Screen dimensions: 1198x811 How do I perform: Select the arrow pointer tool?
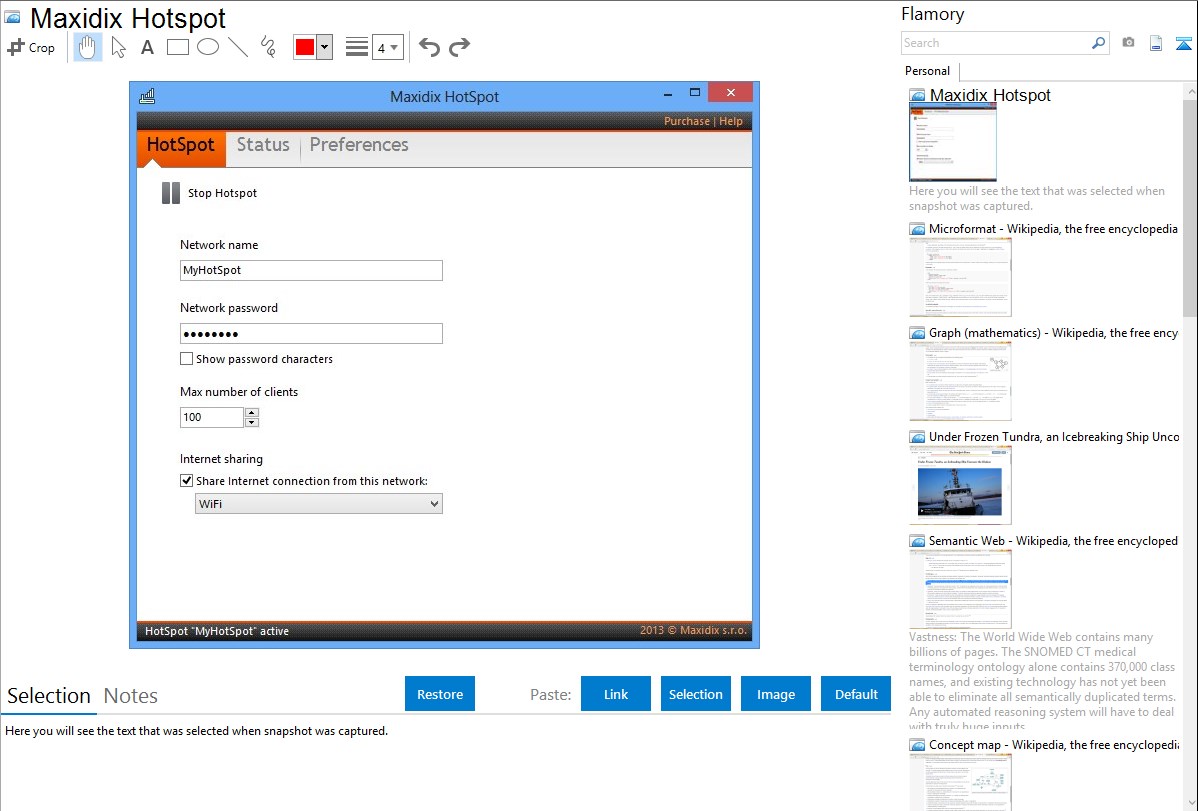(x=118, y=47)
